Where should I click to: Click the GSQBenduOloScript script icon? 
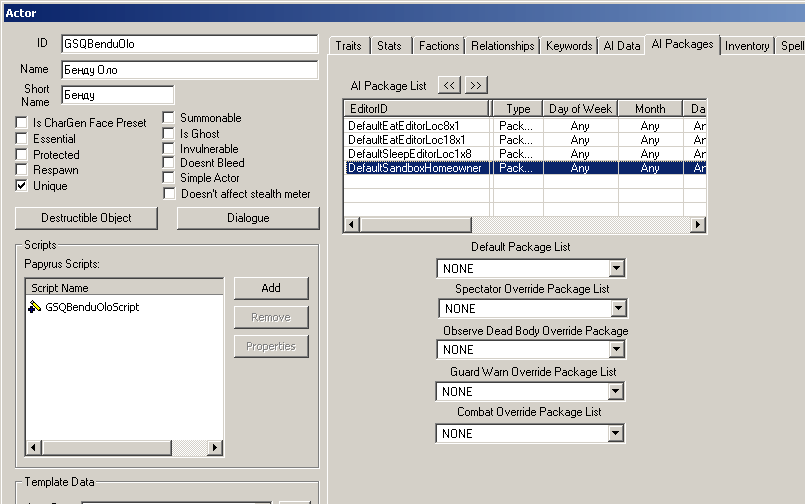pyautogui.click(x=34, y=307)
